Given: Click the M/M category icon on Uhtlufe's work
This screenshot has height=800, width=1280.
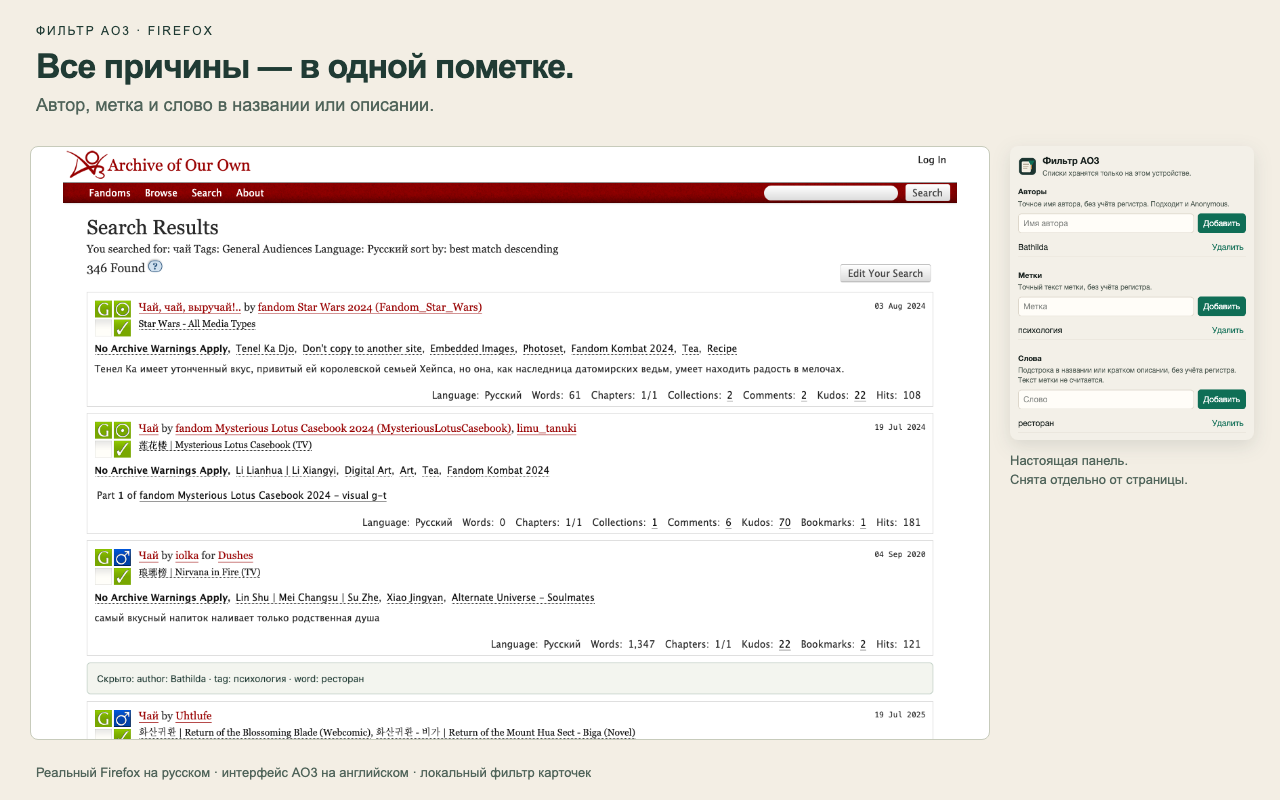Looking at the screenshot, I should [123, 719].
